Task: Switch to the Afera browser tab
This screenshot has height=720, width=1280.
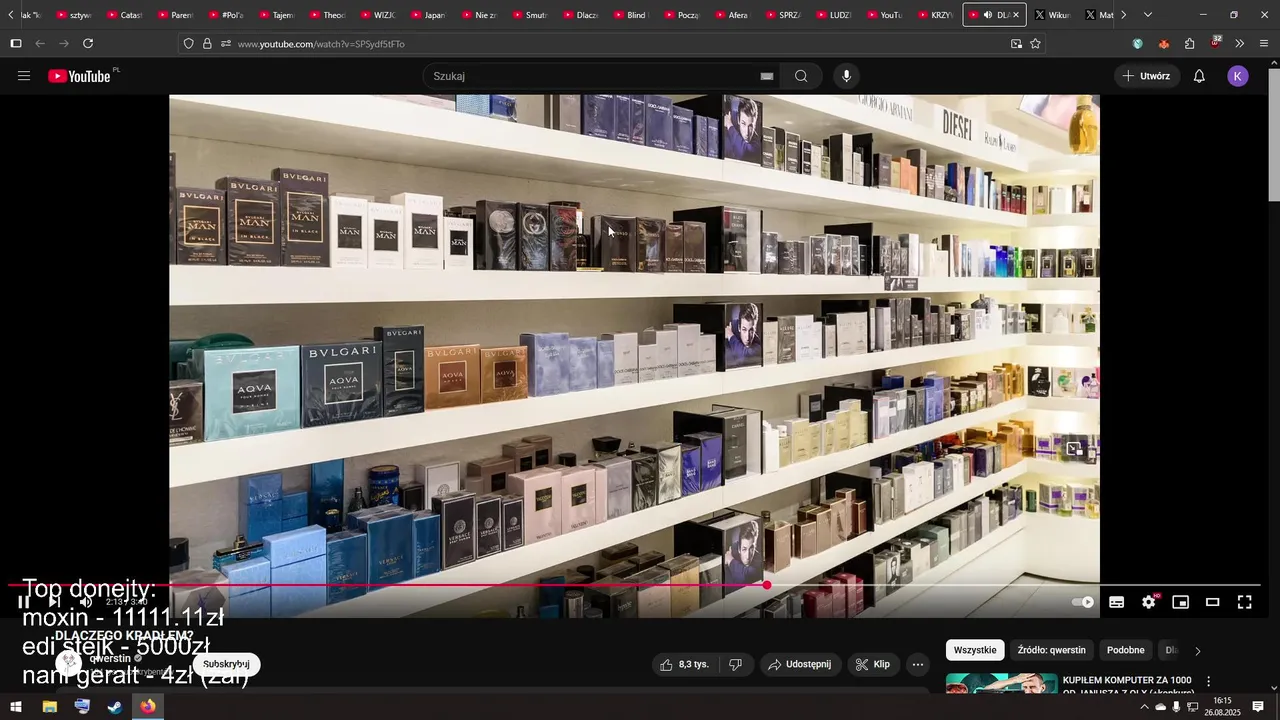Action: pos(733,15)
